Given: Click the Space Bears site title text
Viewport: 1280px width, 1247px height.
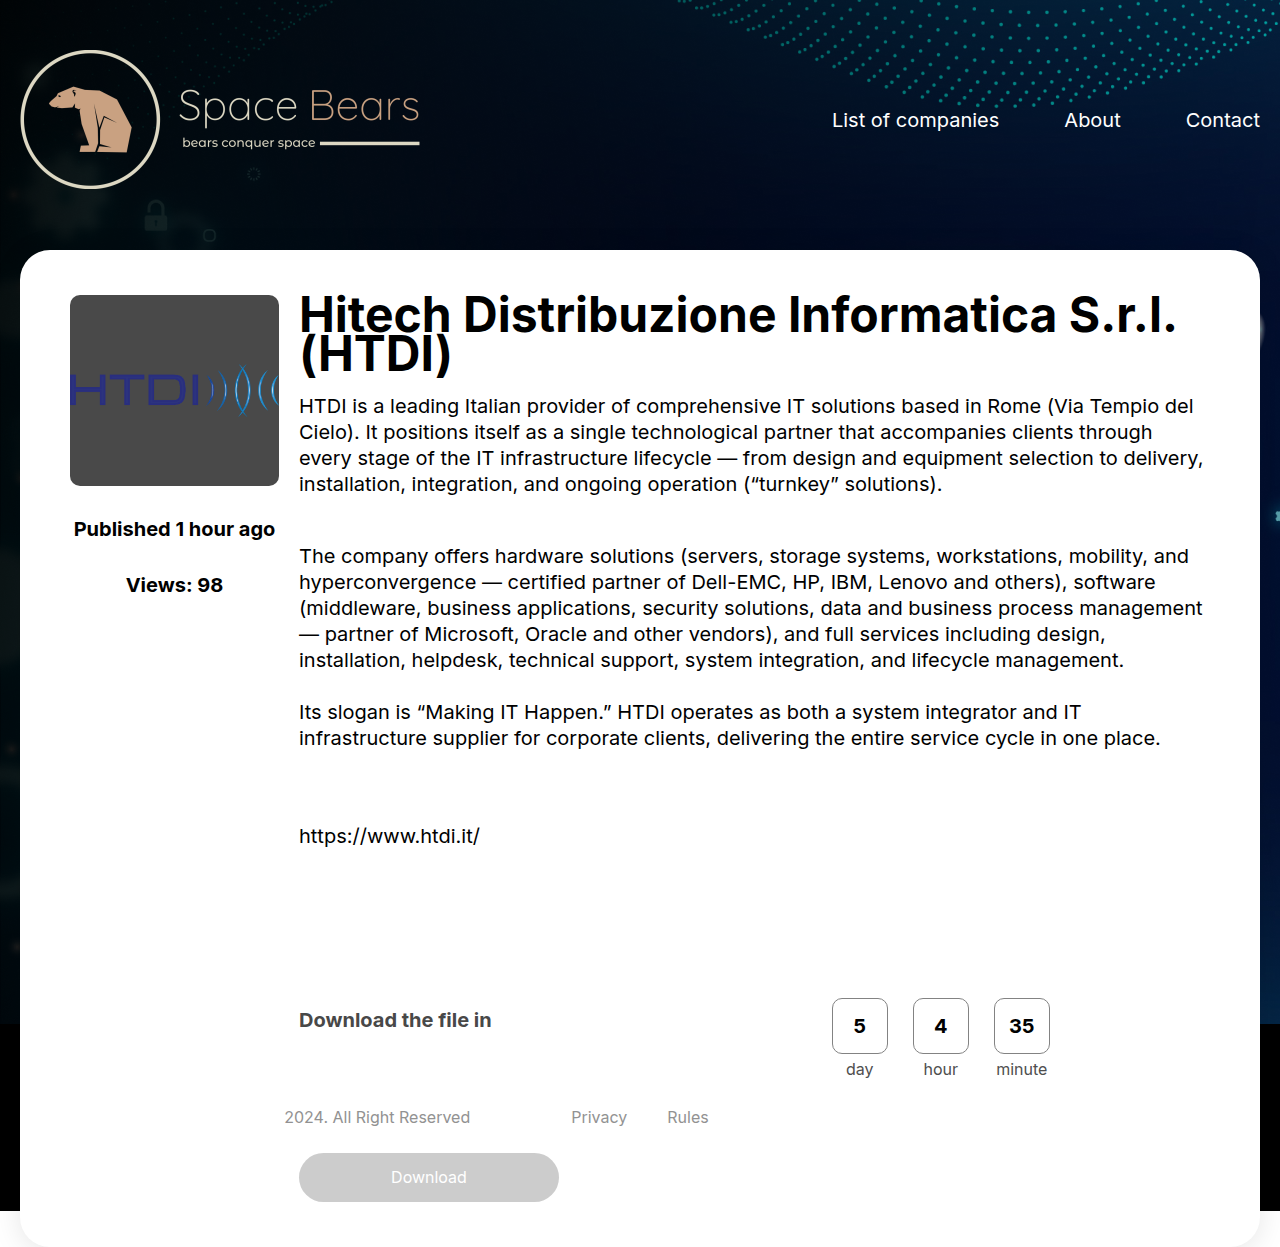Looking at the screenshot, I should point(299,106).
